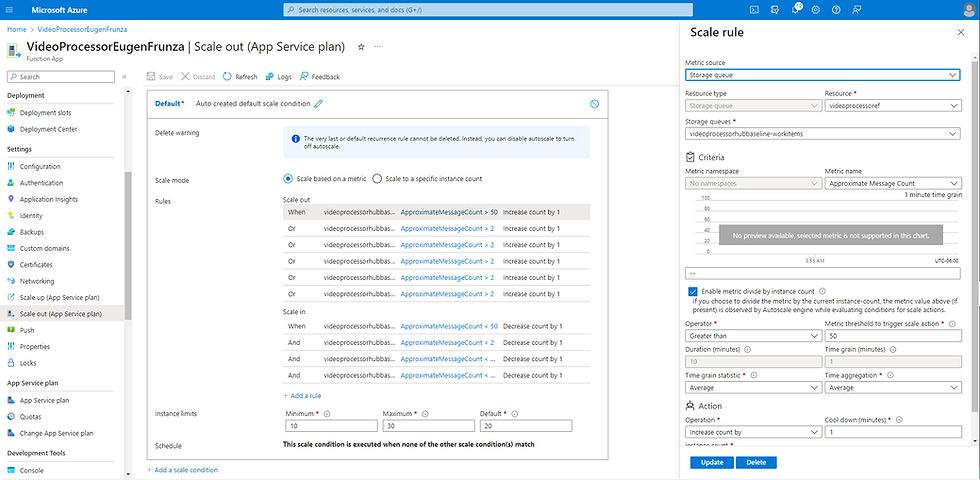Image resolution: width=980 pixels, height=480 pixels.
Task: Click Add a rule link
Action: pyautogui.click(x=302, y=396)
